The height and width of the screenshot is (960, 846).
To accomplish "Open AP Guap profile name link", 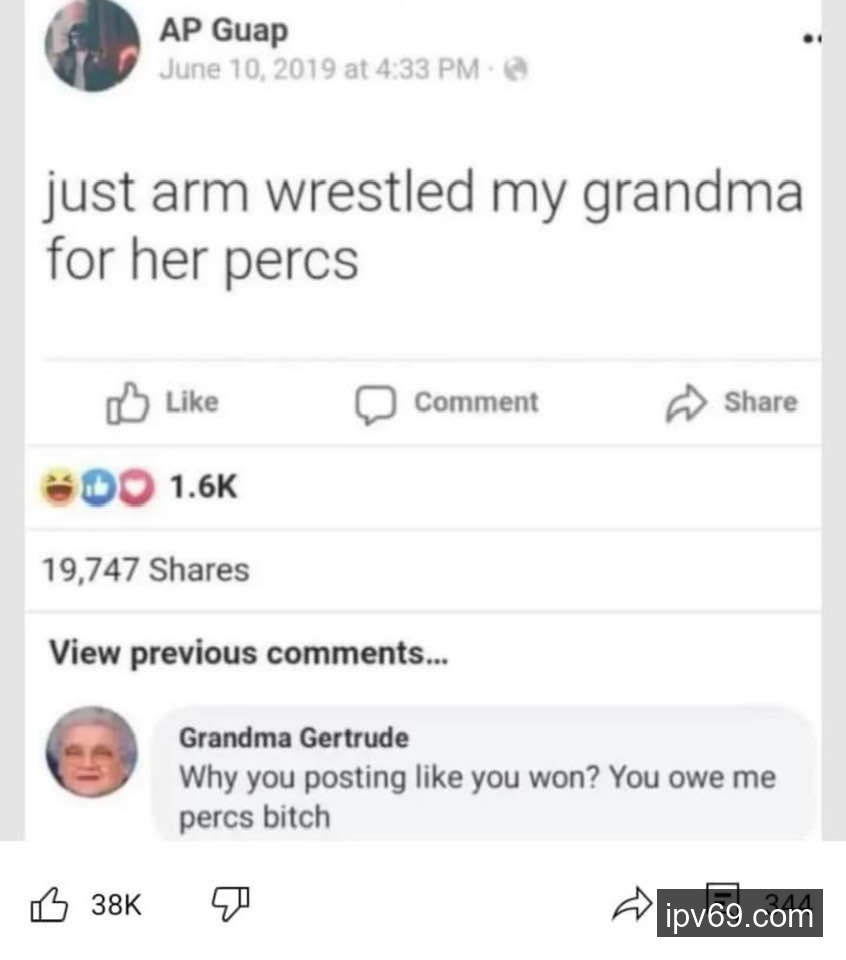I will pyautogui.click(x=223, y=30).
